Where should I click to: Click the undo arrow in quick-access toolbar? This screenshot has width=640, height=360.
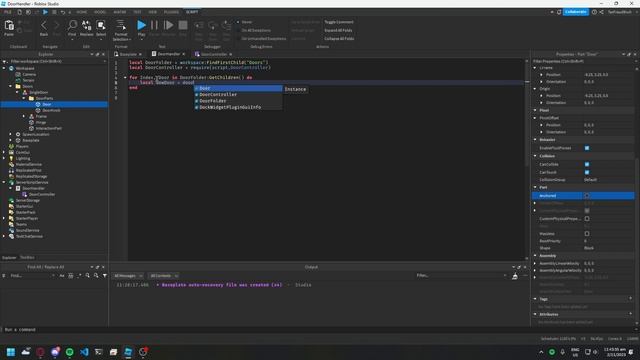pyautogui.click(x=63, y=12)
